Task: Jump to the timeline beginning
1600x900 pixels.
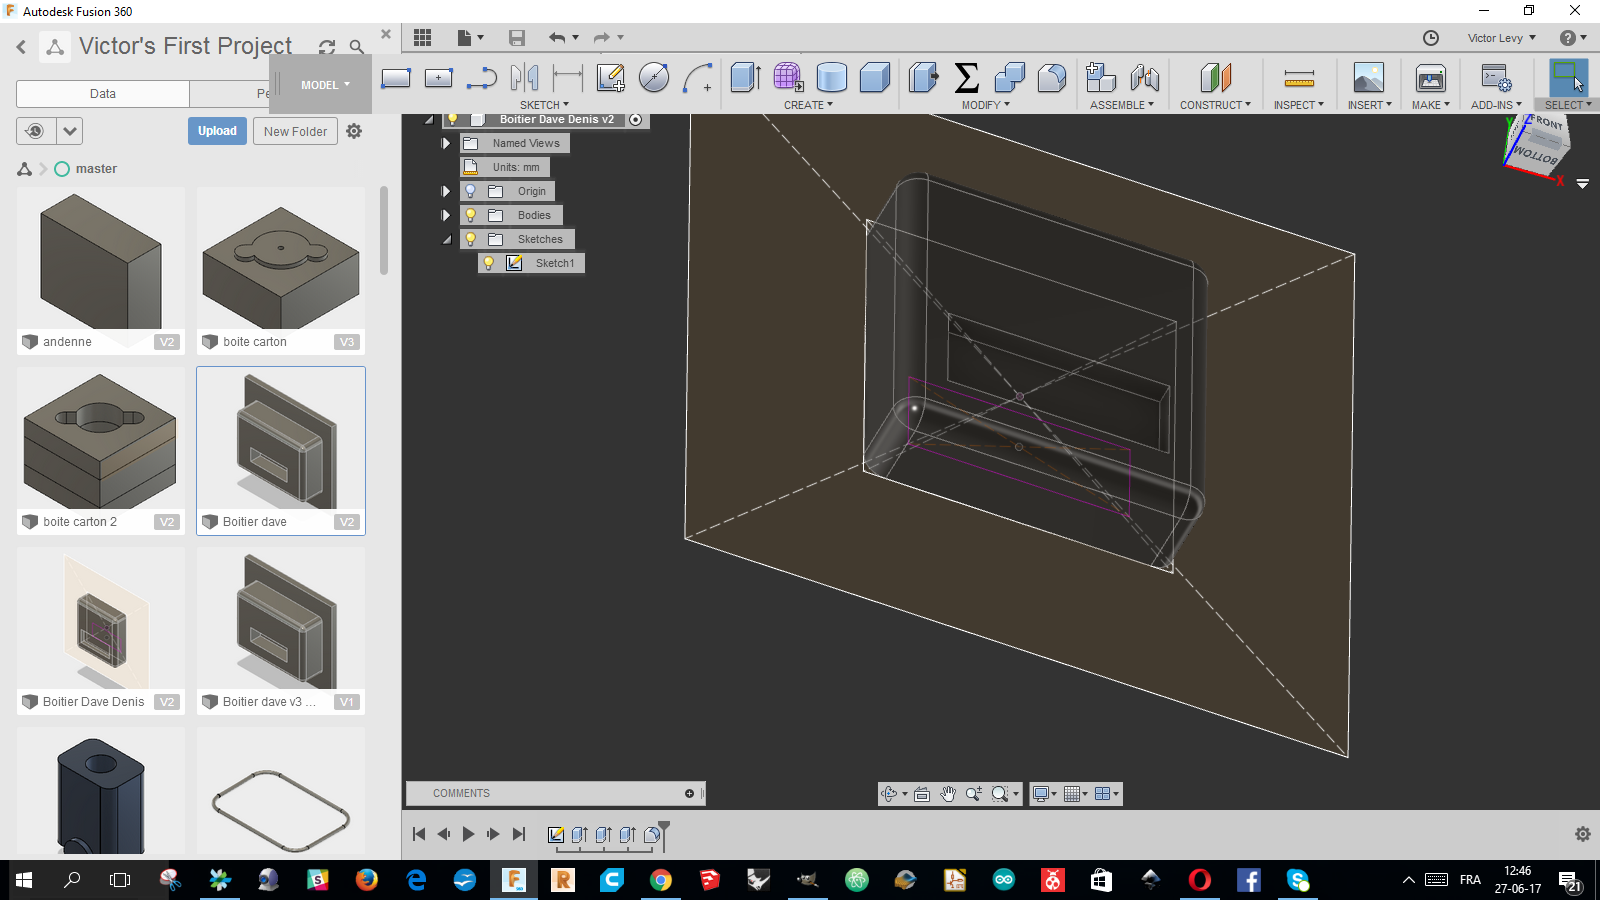Action: [x=419, y=834]
